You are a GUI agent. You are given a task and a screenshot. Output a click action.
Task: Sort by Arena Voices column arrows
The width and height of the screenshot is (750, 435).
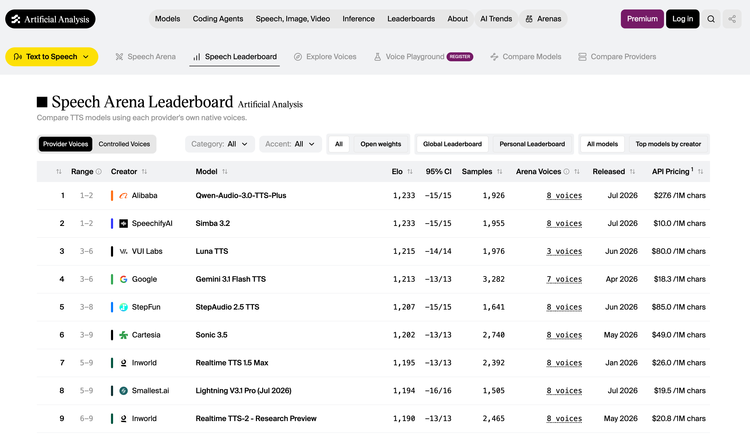(577, 171)
